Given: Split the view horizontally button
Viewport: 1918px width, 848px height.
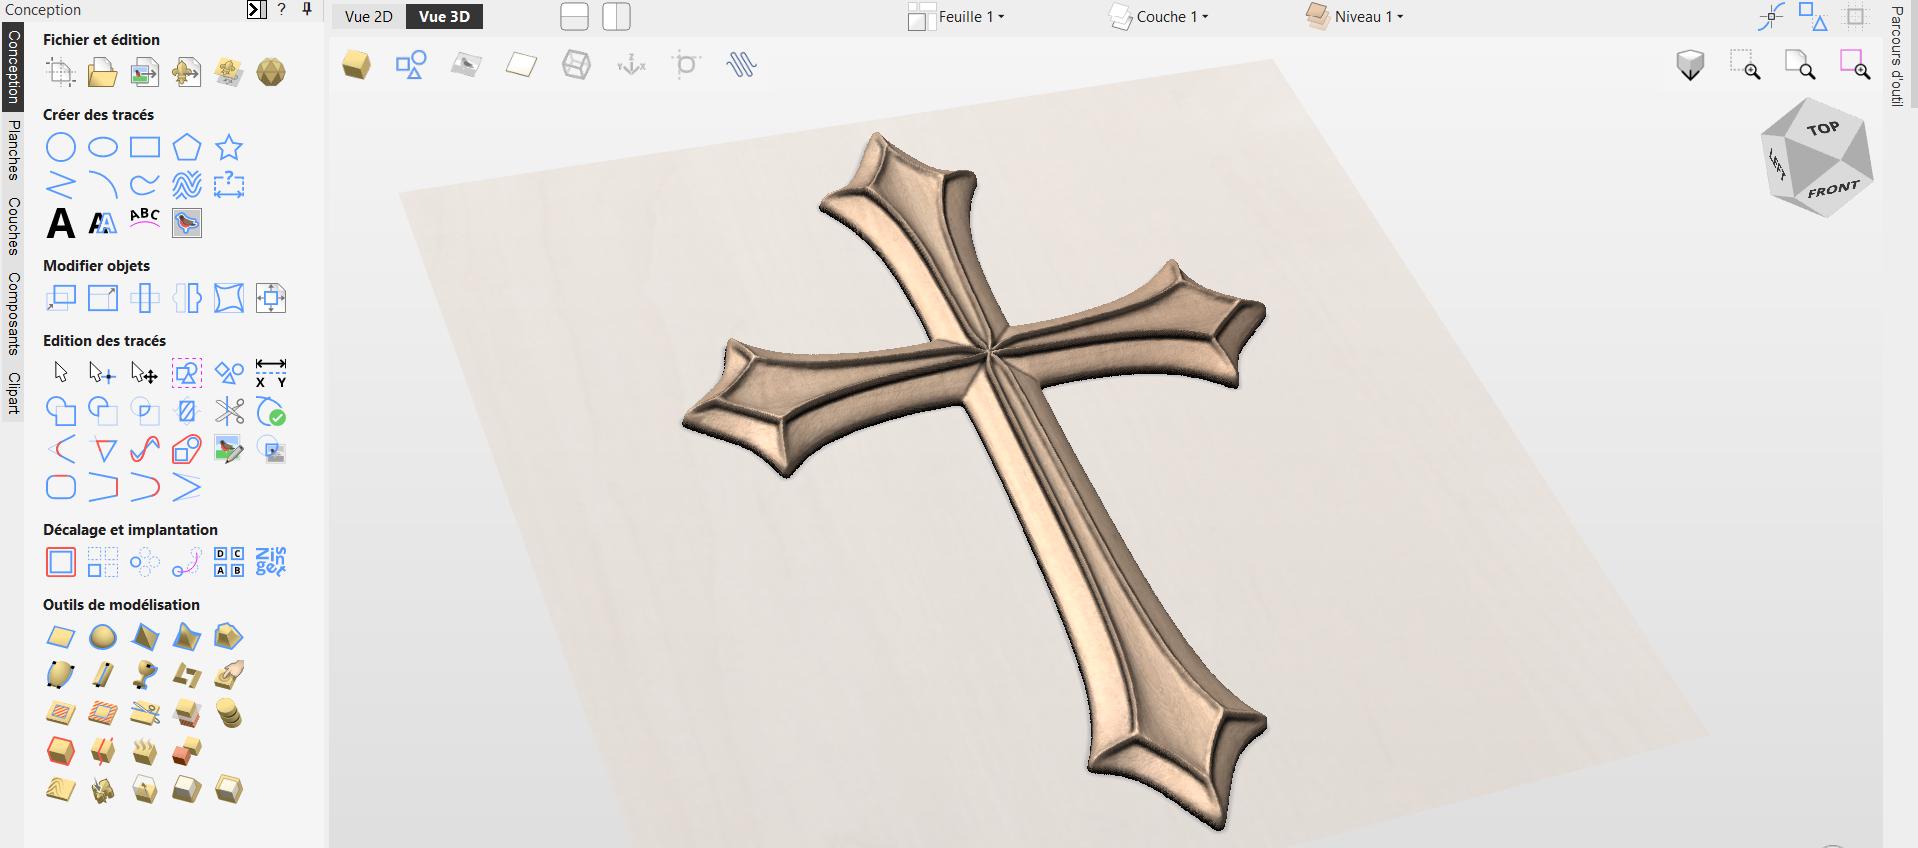Looking at the screenshot, I should 575,17.
